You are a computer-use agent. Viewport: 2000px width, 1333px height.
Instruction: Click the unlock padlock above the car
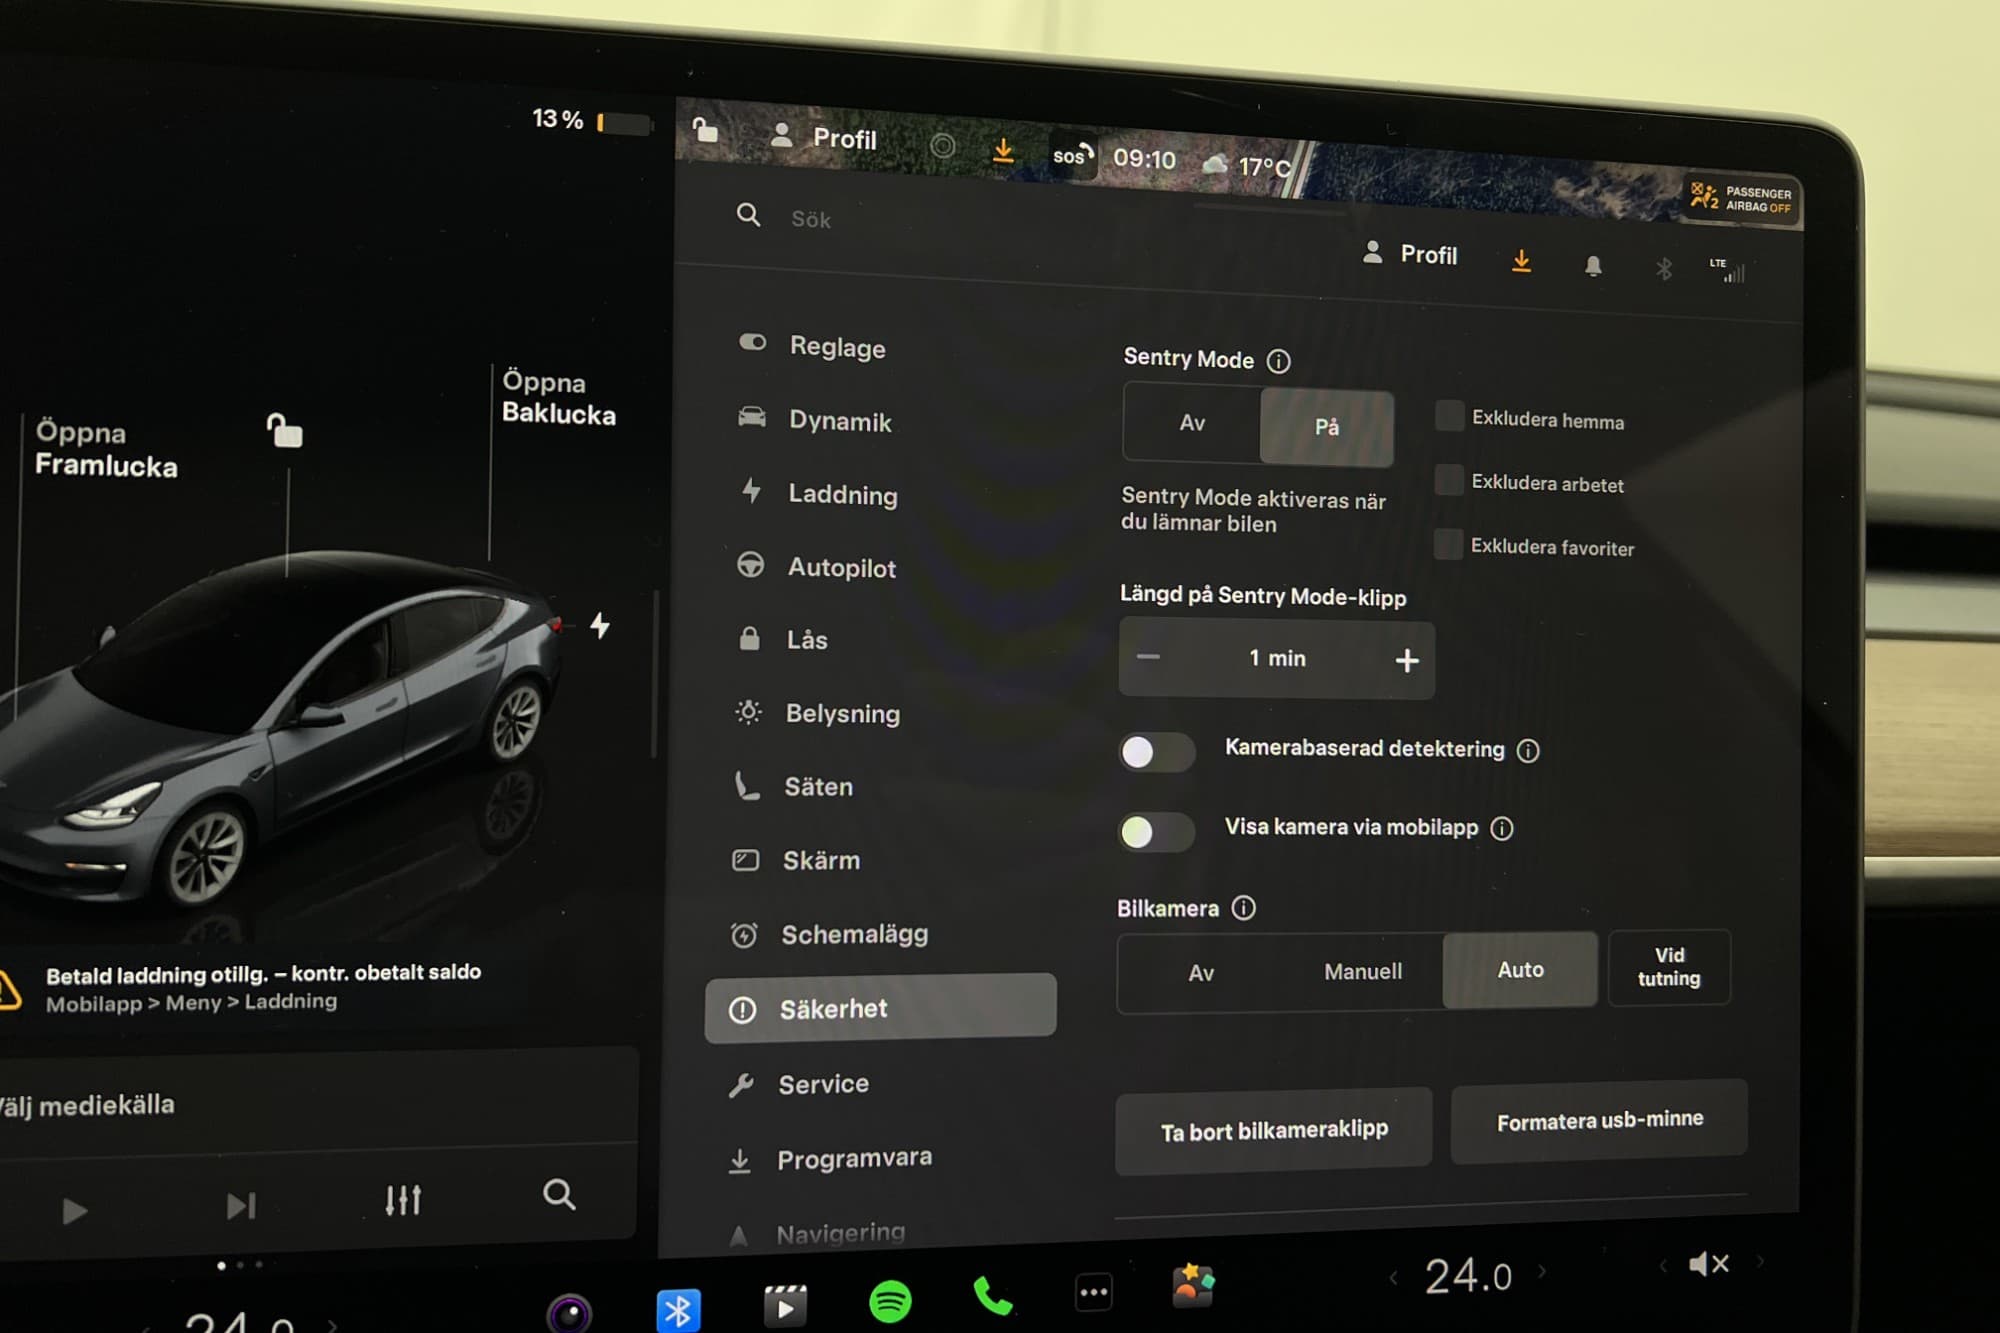285,431
